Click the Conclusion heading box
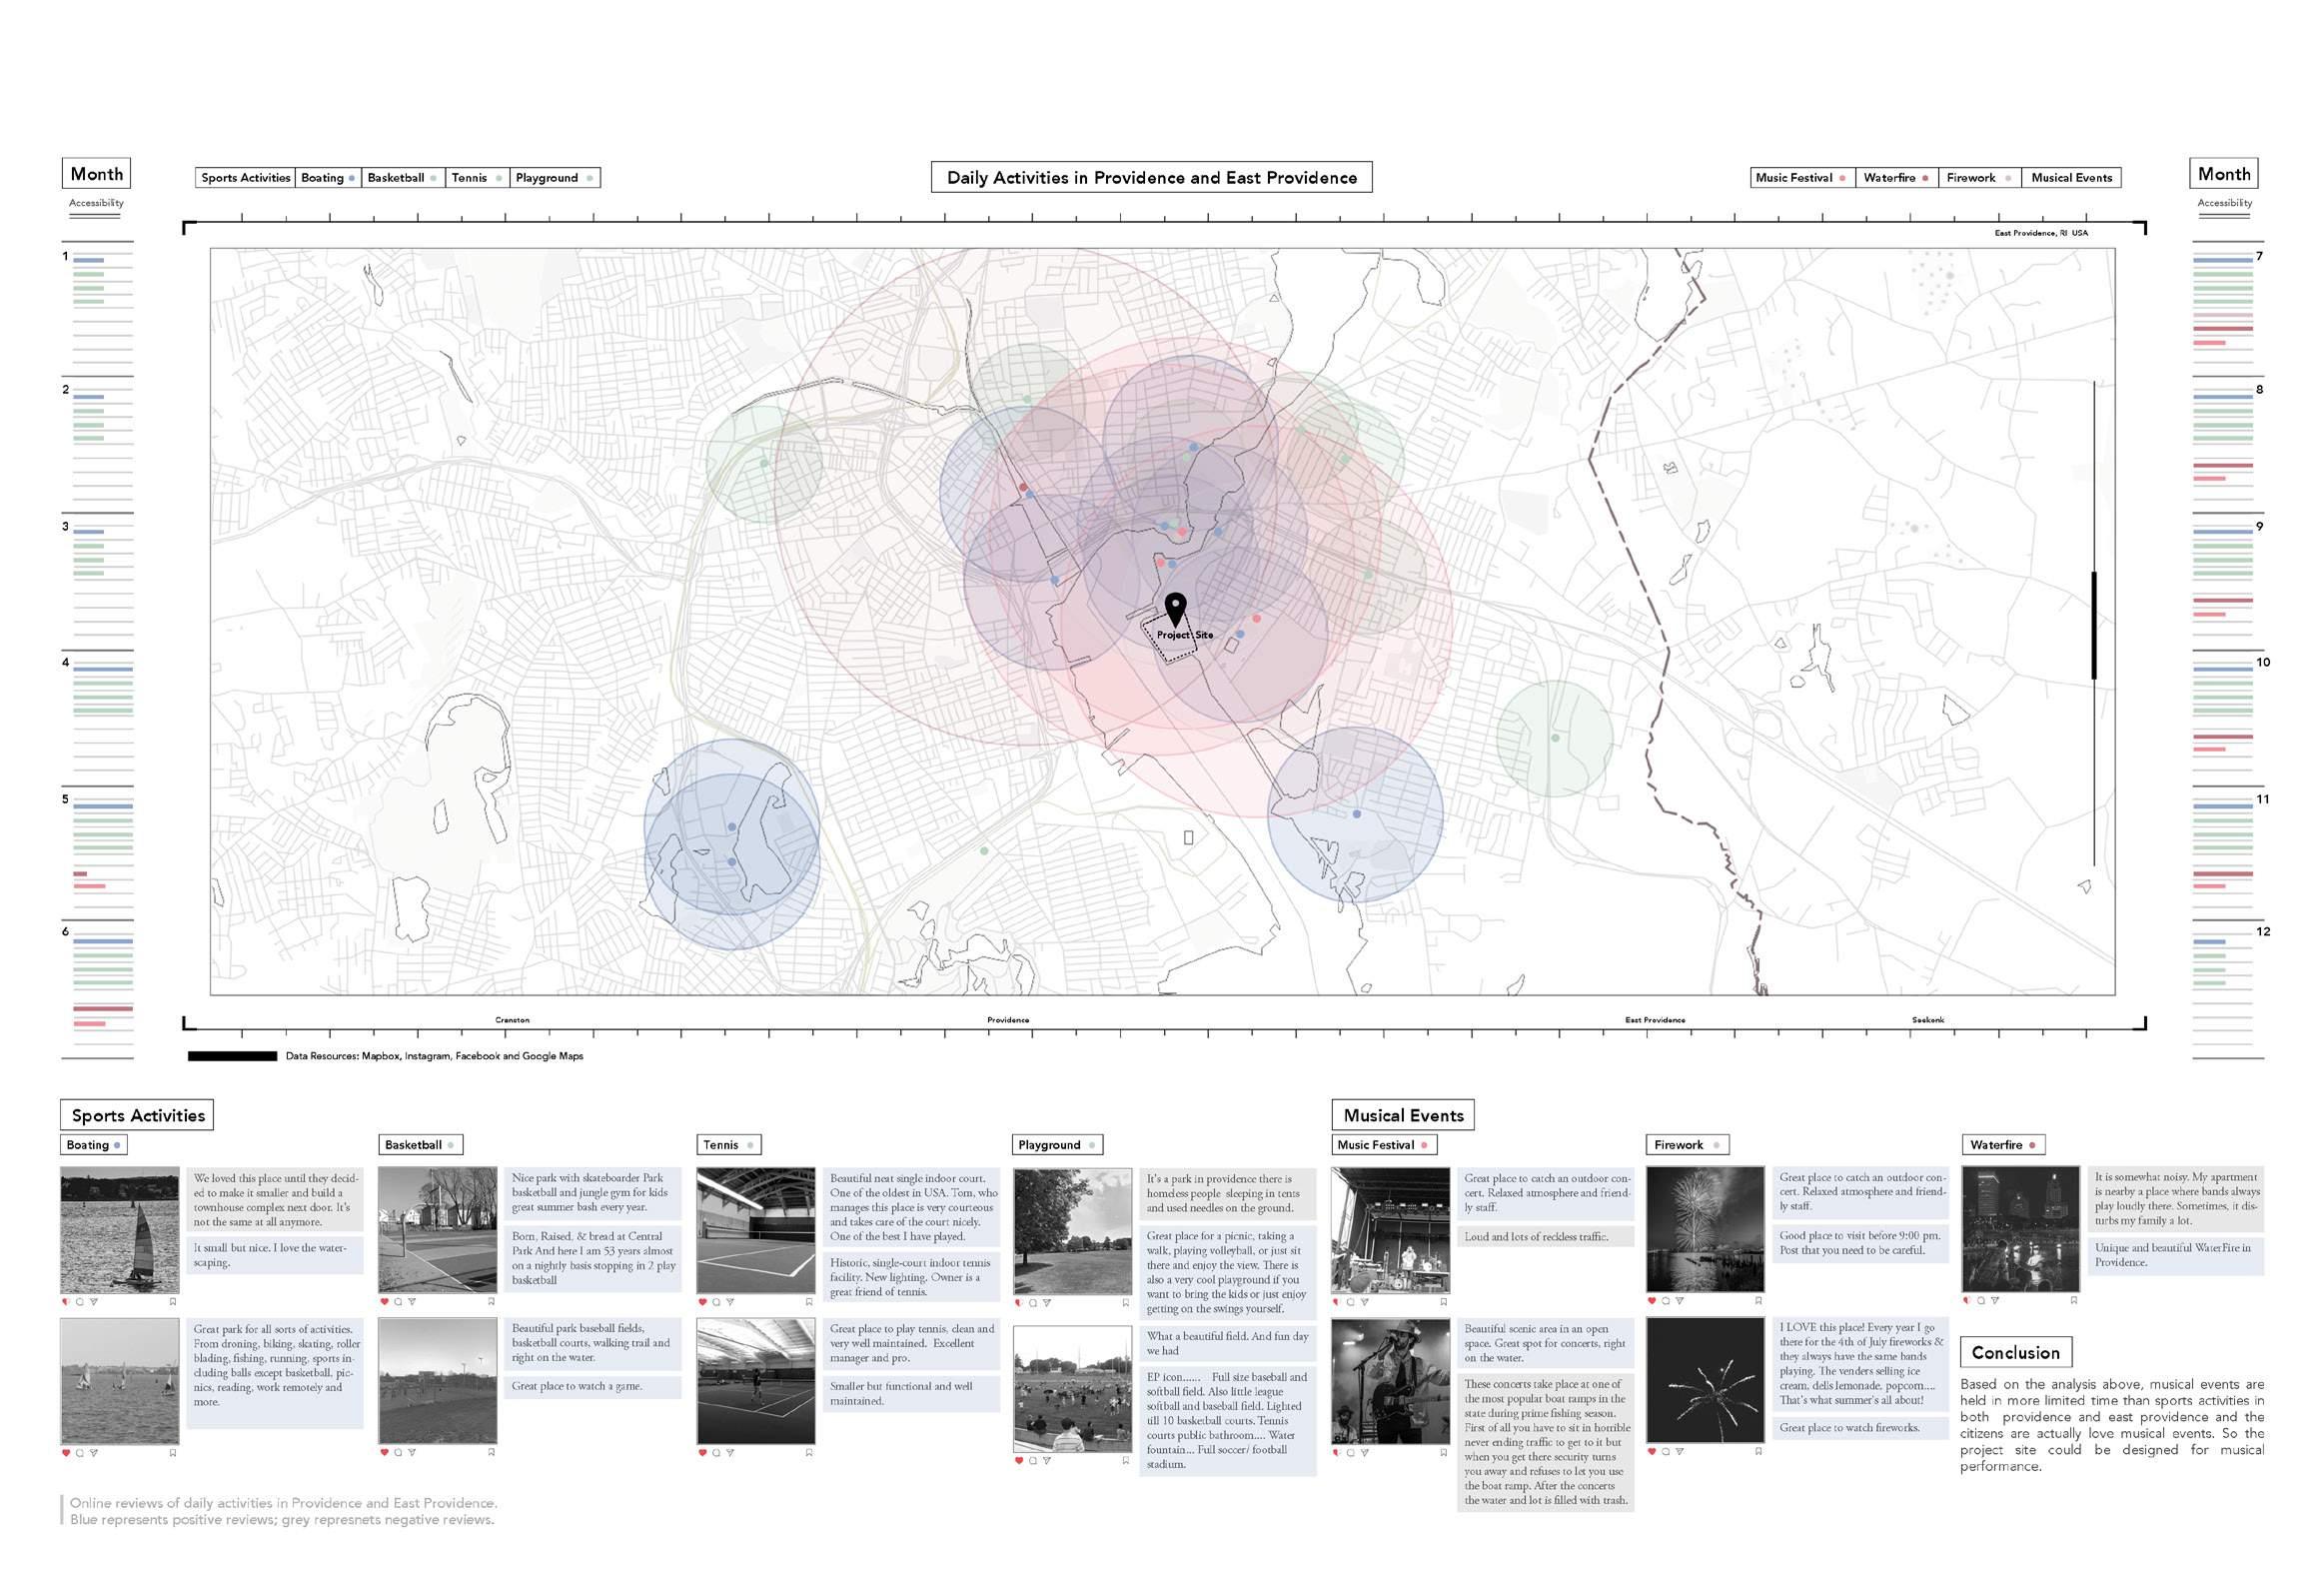 (x=2015, y=1352)
